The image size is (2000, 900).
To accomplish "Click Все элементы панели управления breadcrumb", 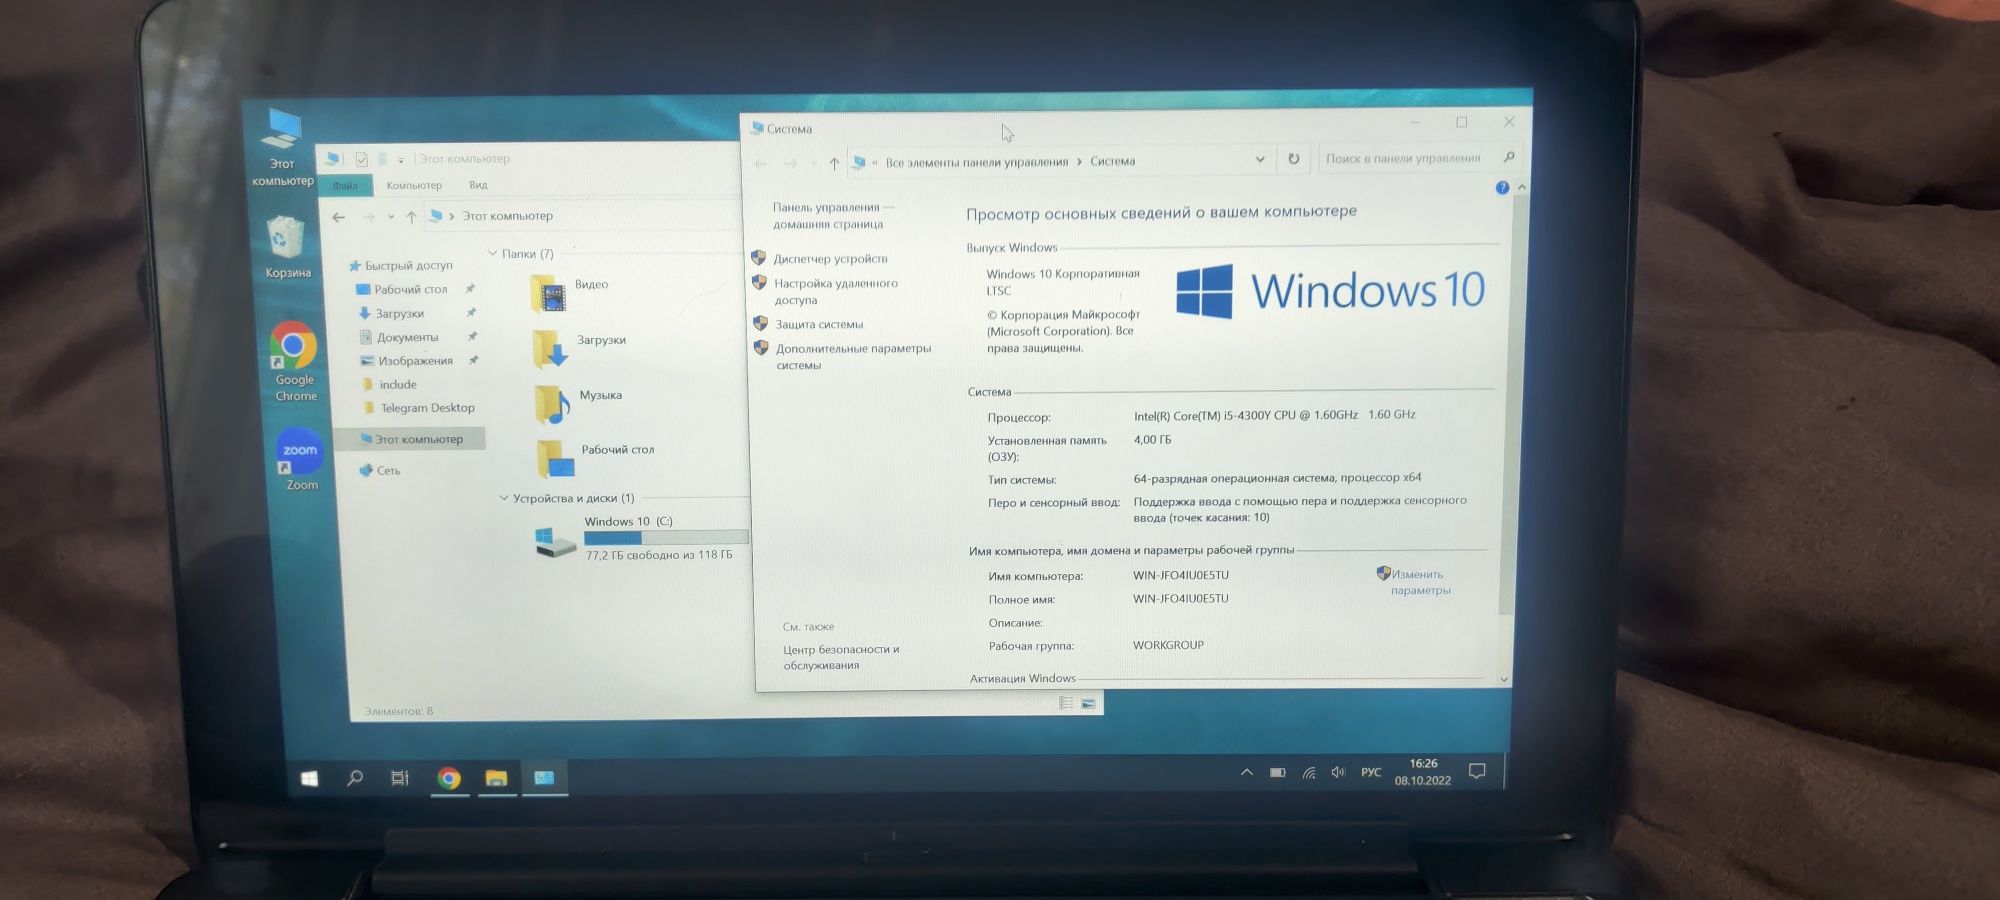I will 976,162.
